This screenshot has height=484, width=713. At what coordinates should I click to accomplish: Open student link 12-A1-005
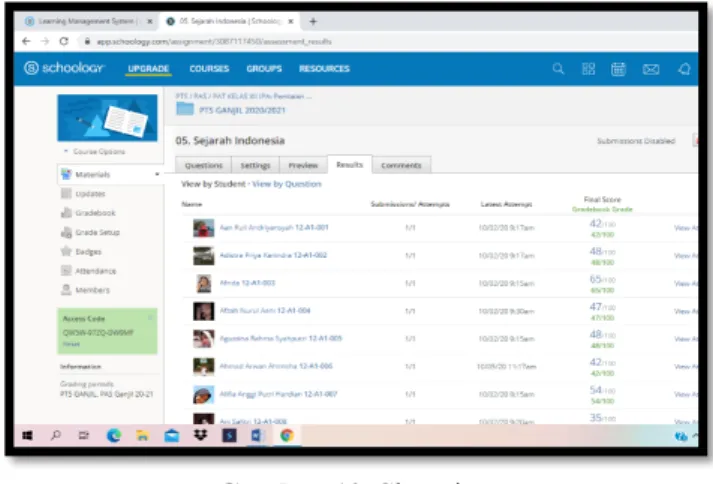(281, 338)
